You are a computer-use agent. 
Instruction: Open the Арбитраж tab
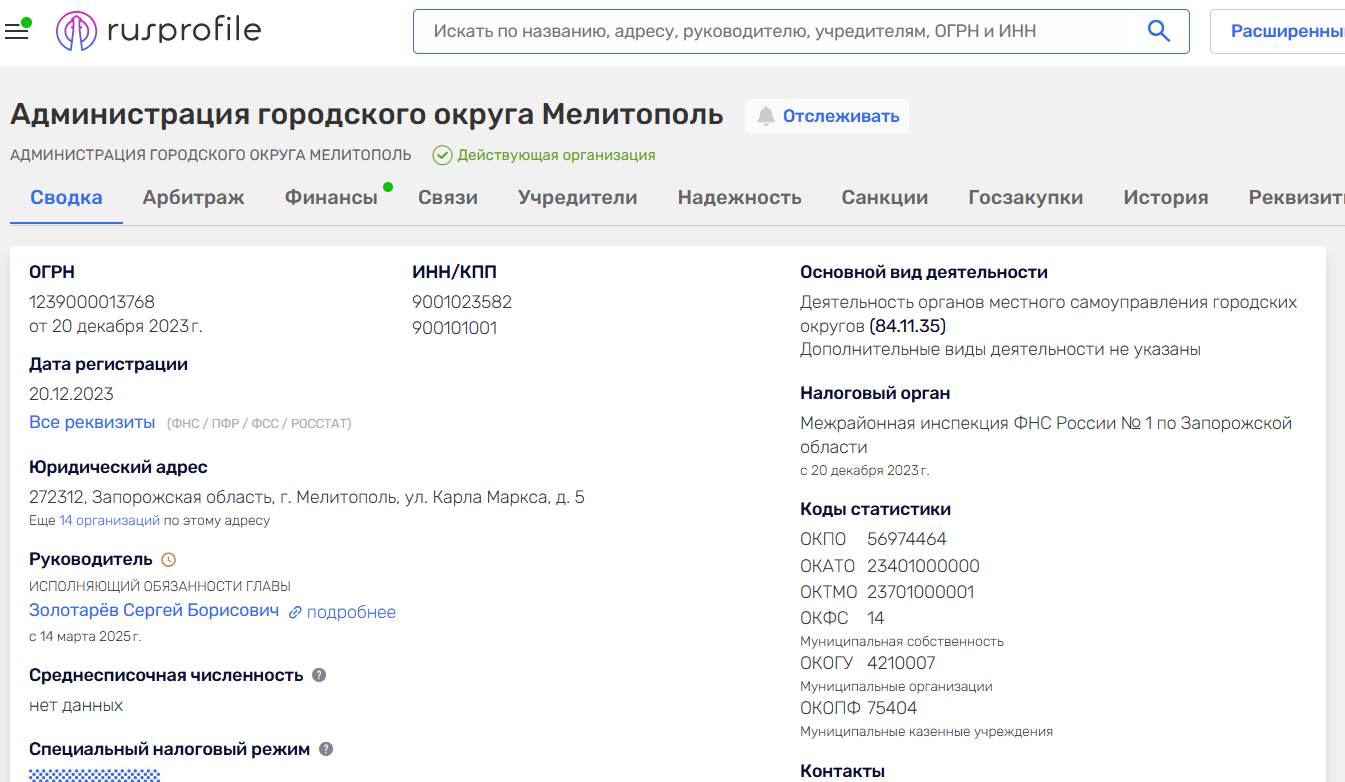pyautogui.click(x=193, y=197)
